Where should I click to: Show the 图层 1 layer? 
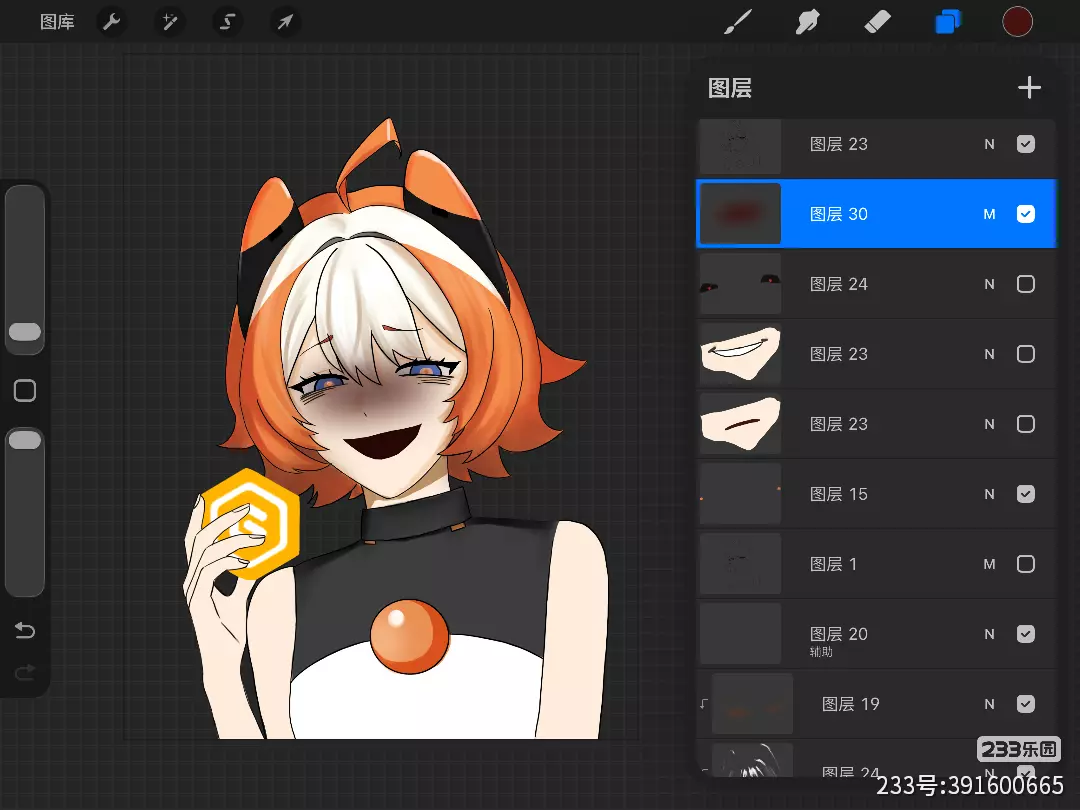pos(1026,564)
